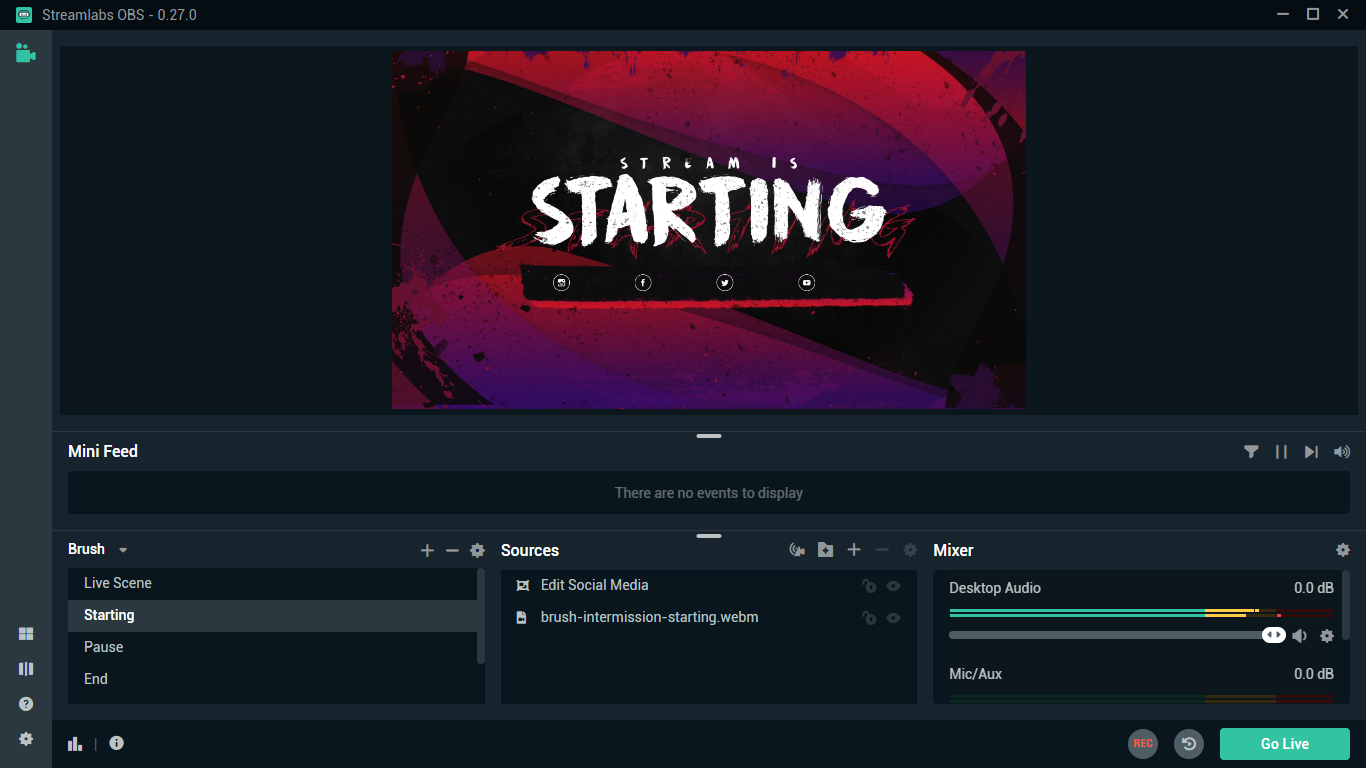Open performance stats bar chart icon
Screen dimensions: 1366x768
tap(75, 743)
